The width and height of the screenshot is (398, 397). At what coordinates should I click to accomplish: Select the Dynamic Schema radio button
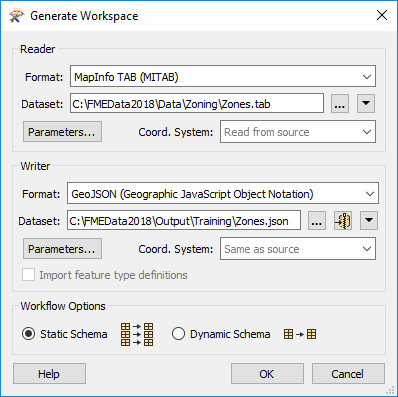178,334
